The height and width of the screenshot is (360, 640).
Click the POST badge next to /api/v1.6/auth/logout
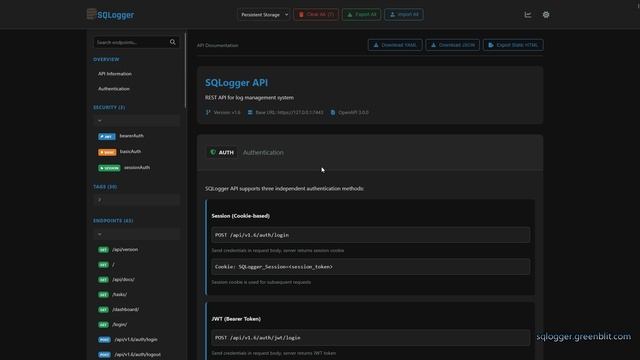pos(104,355)
